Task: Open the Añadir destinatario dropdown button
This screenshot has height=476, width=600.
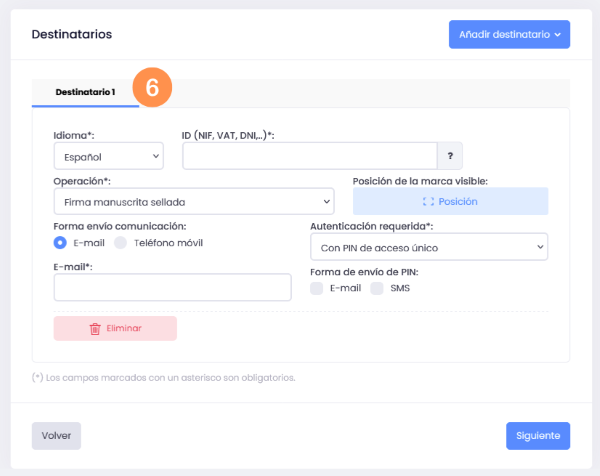Action: tap(509, 34)
